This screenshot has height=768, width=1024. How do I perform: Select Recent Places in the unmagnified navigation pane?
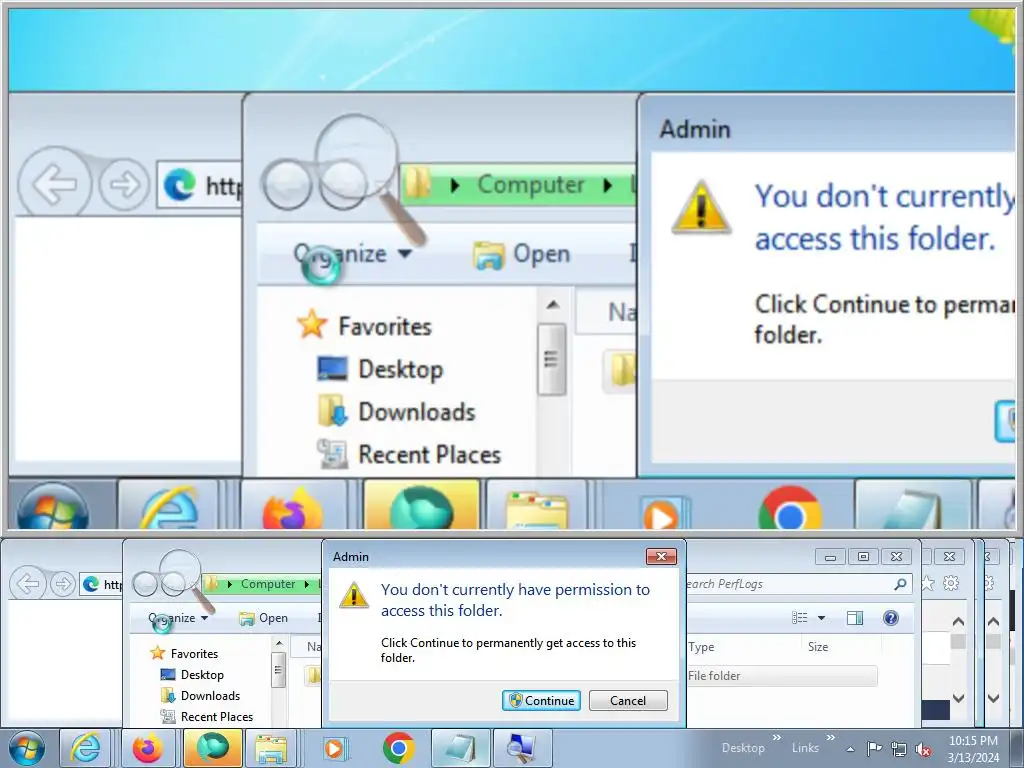(x=207, y=716)
